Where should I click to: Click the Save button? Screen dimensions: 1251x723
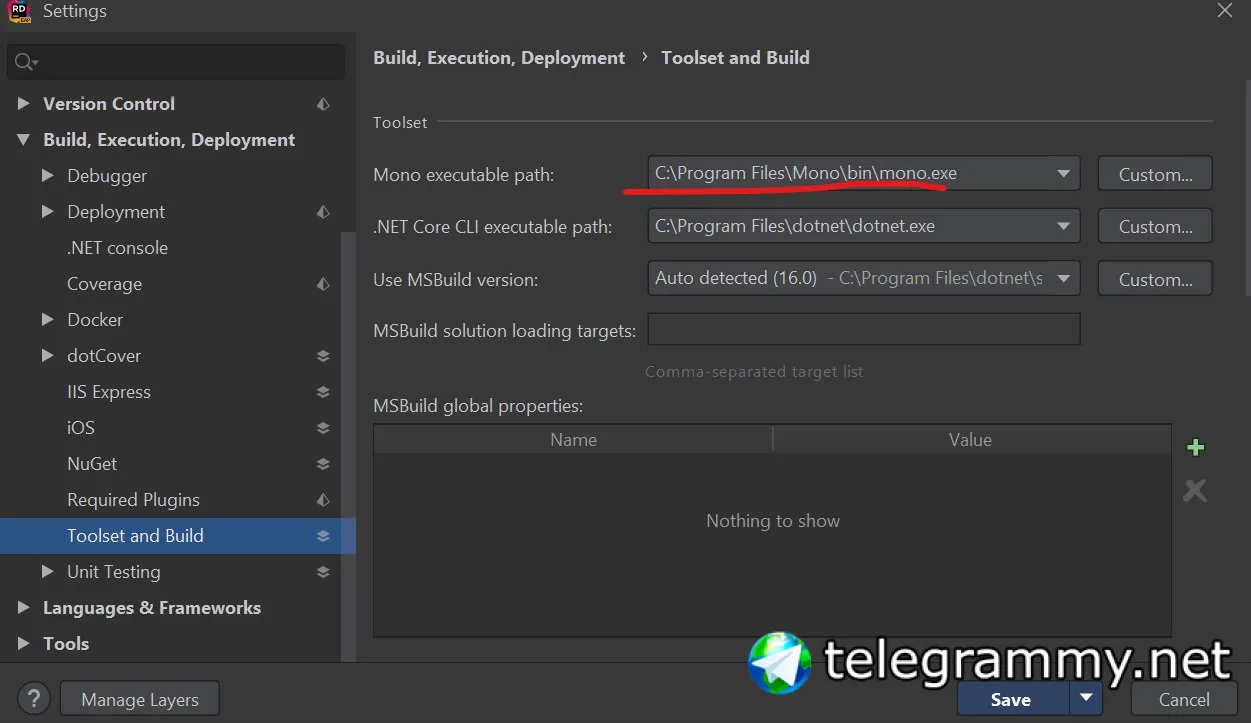click(1012, 699)
